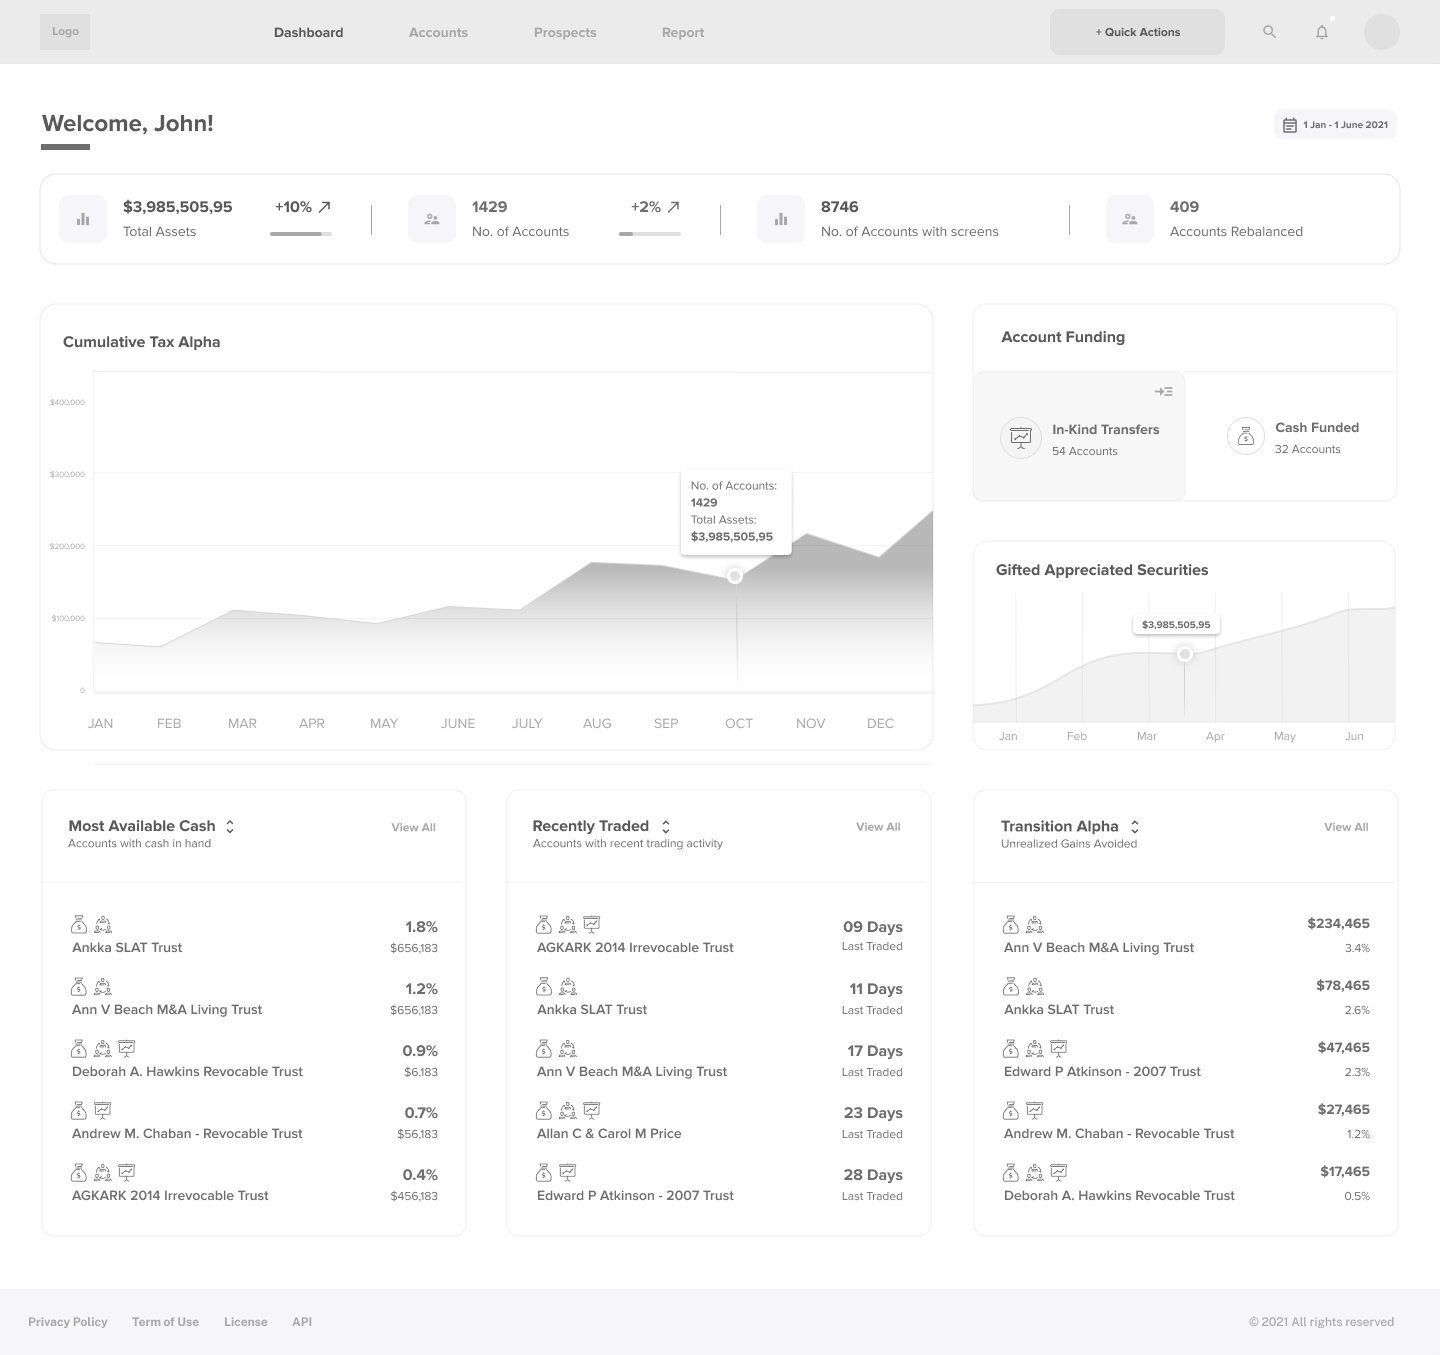Open the date range picker for 1 Jan - 1 June
1440x1355 pixels.
coord(1334,124)
